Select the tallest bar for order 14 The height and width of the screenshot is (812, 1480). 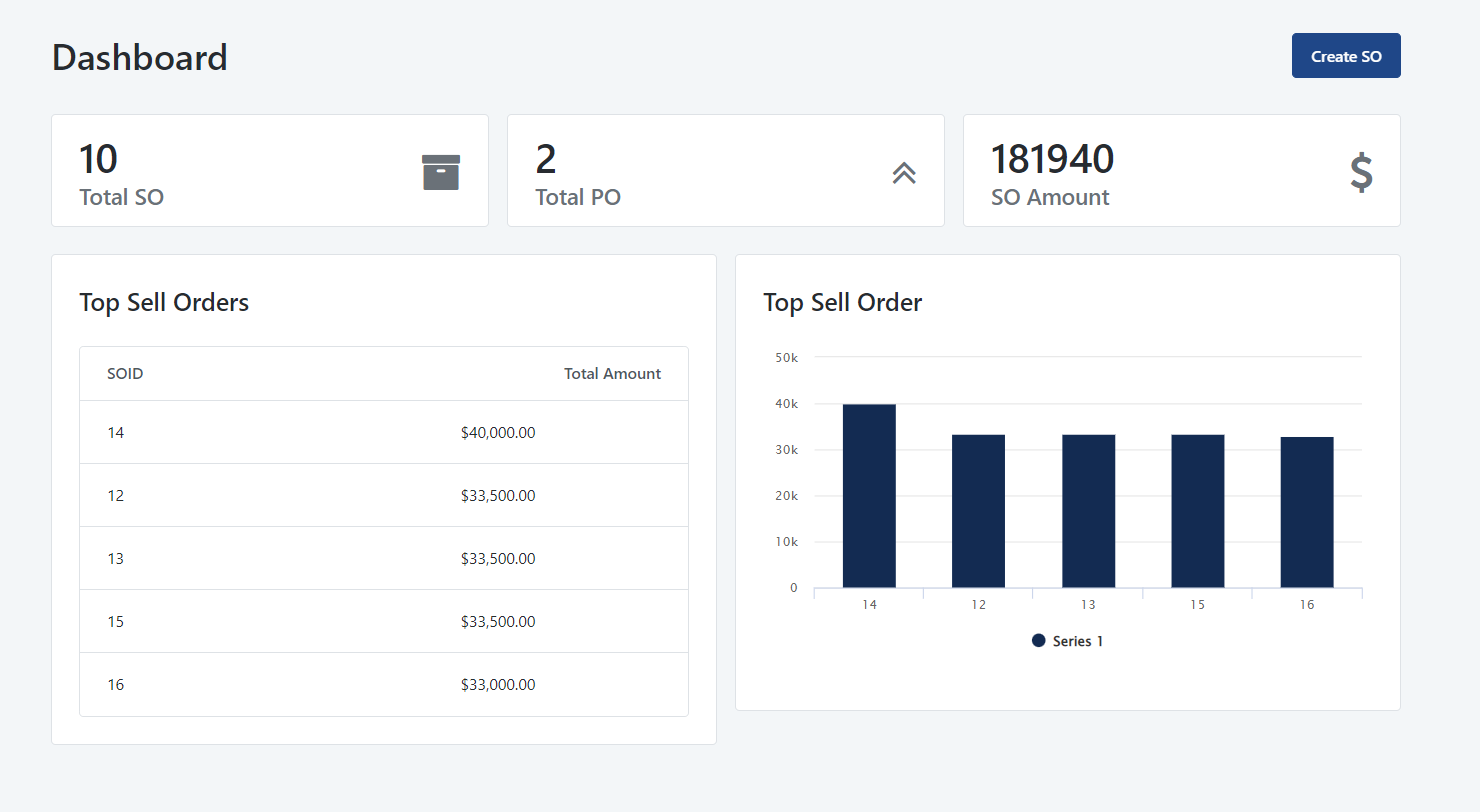[869, 495]
